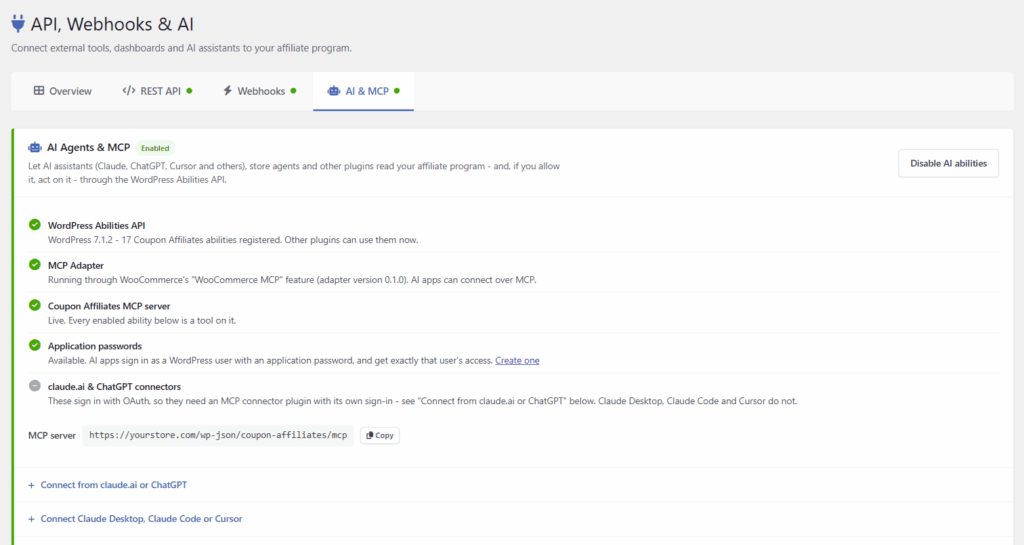Click the Application passwords heading

click(95, 346)
